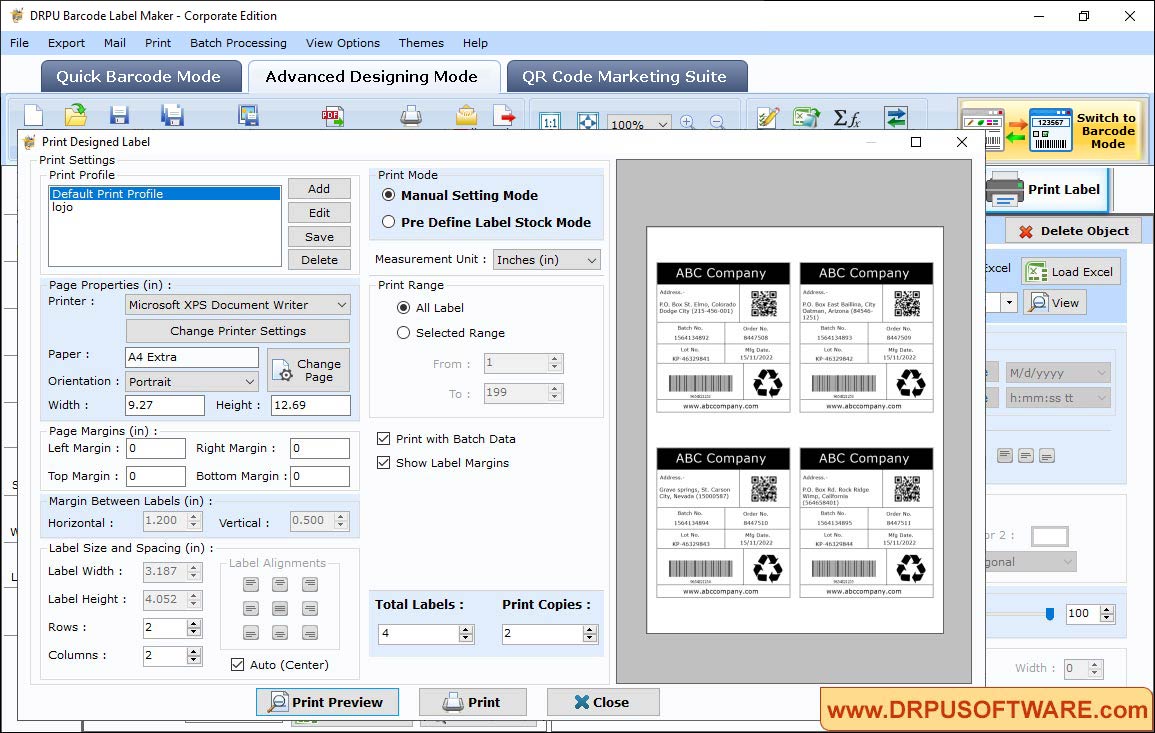Viewport: 1155px width, 733px height.
Task: Click the zoom out magnifier icon
Action: (x=717, y=122)
